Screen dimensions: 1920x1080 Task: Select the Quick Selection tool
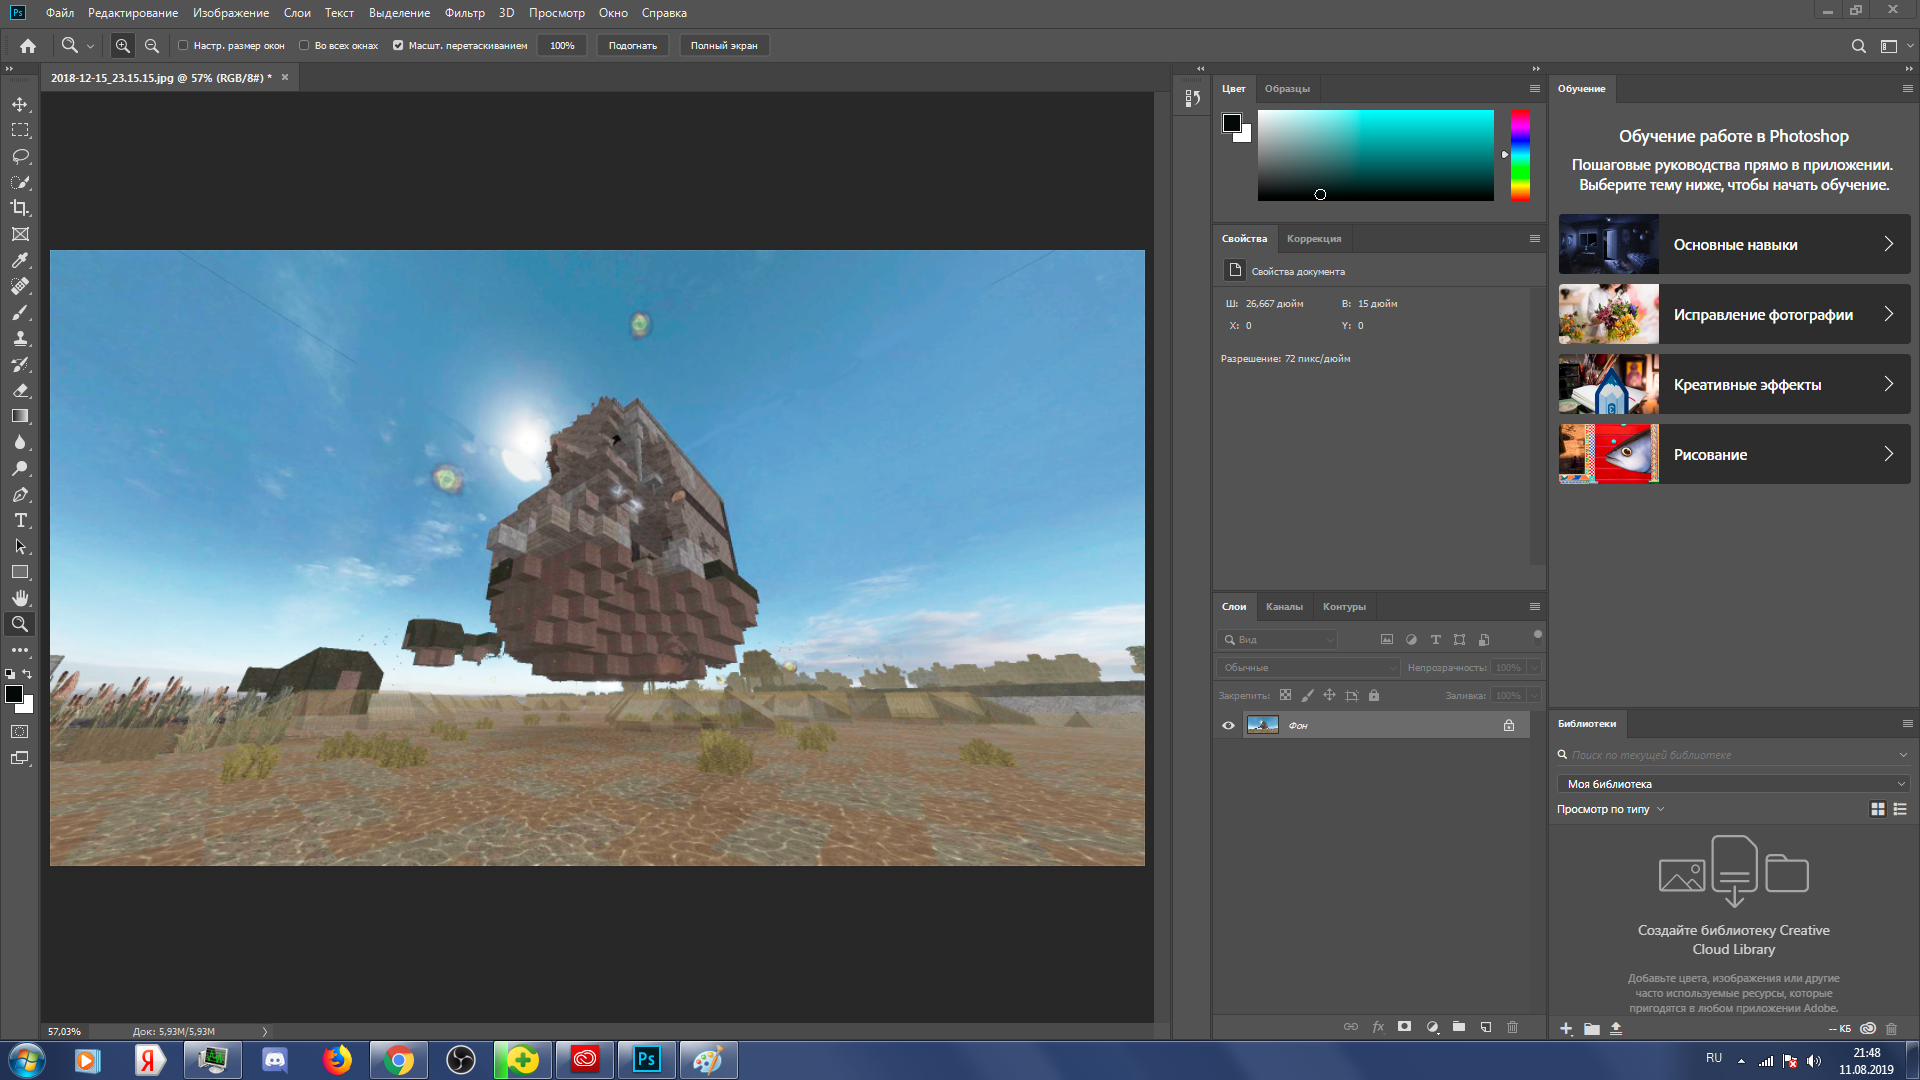click(20, 182)
